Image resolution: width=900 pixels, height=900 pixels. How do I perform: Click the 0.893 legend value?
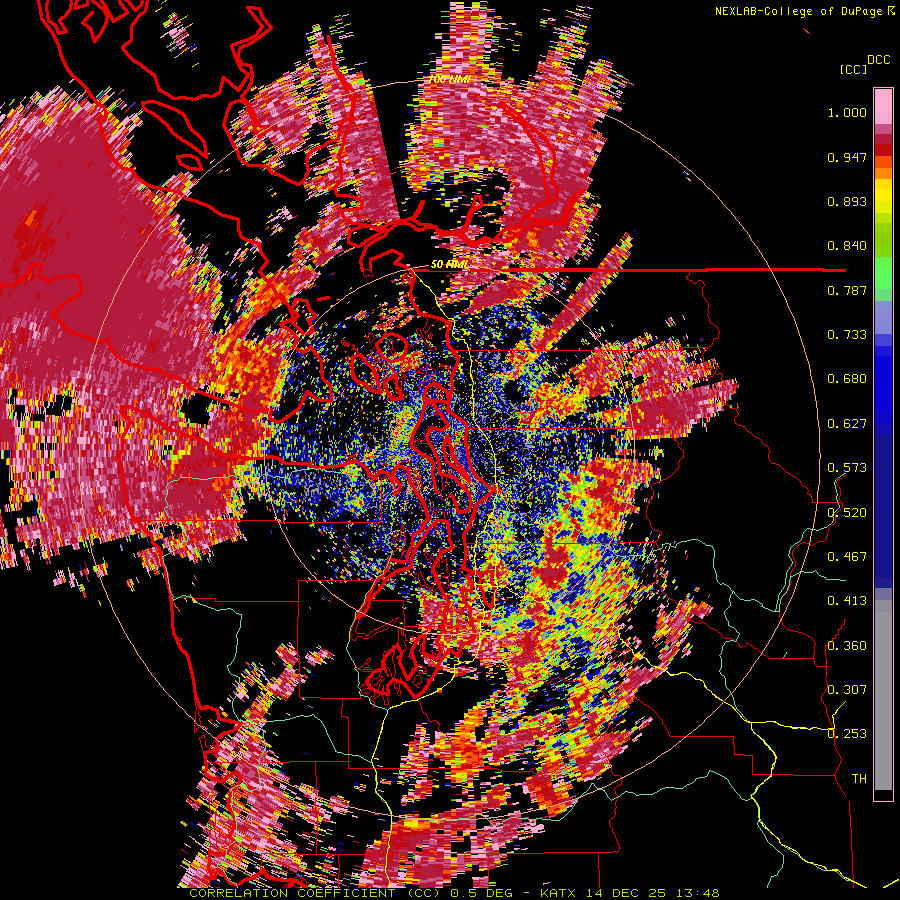click(847, 201)
